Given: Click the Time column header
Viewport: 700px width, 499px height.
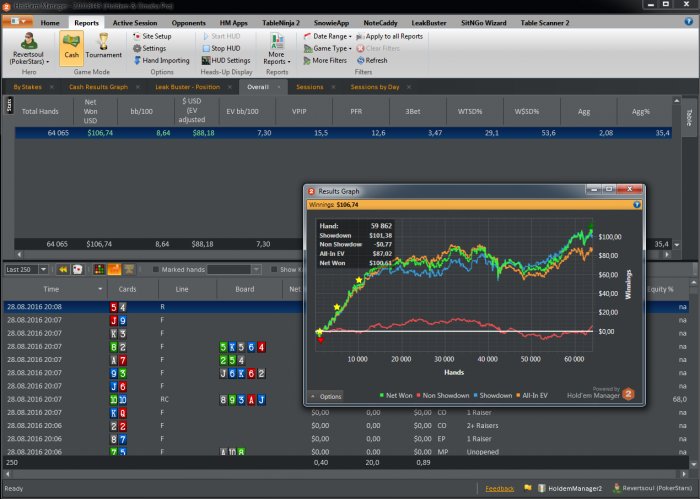Looking at the screenshot, I should pyautogui.click(x=50, y=289).
